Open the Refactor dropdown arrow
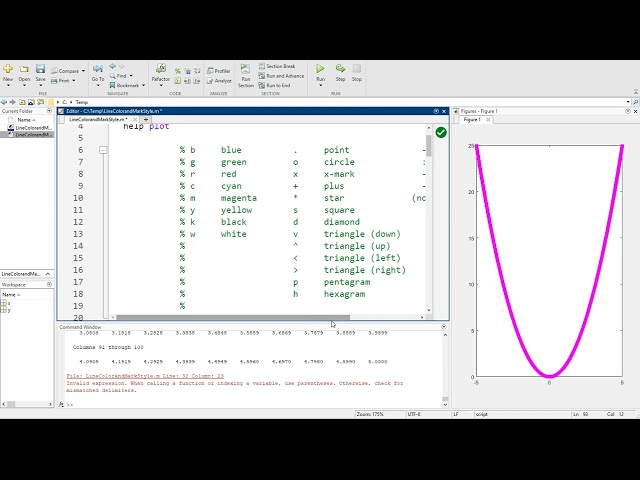This screenshot has width=640, height=480. (x=161, y=85)
